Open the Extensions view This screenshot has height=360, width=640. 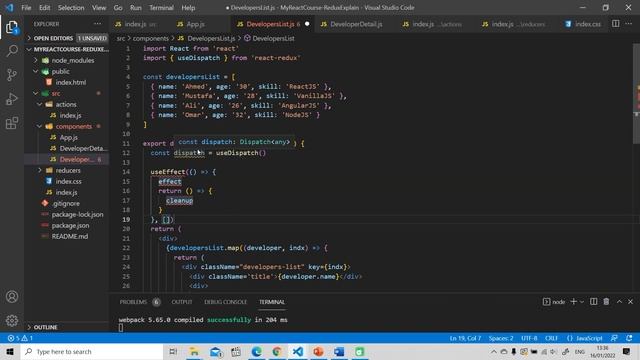tap(12, 123)
